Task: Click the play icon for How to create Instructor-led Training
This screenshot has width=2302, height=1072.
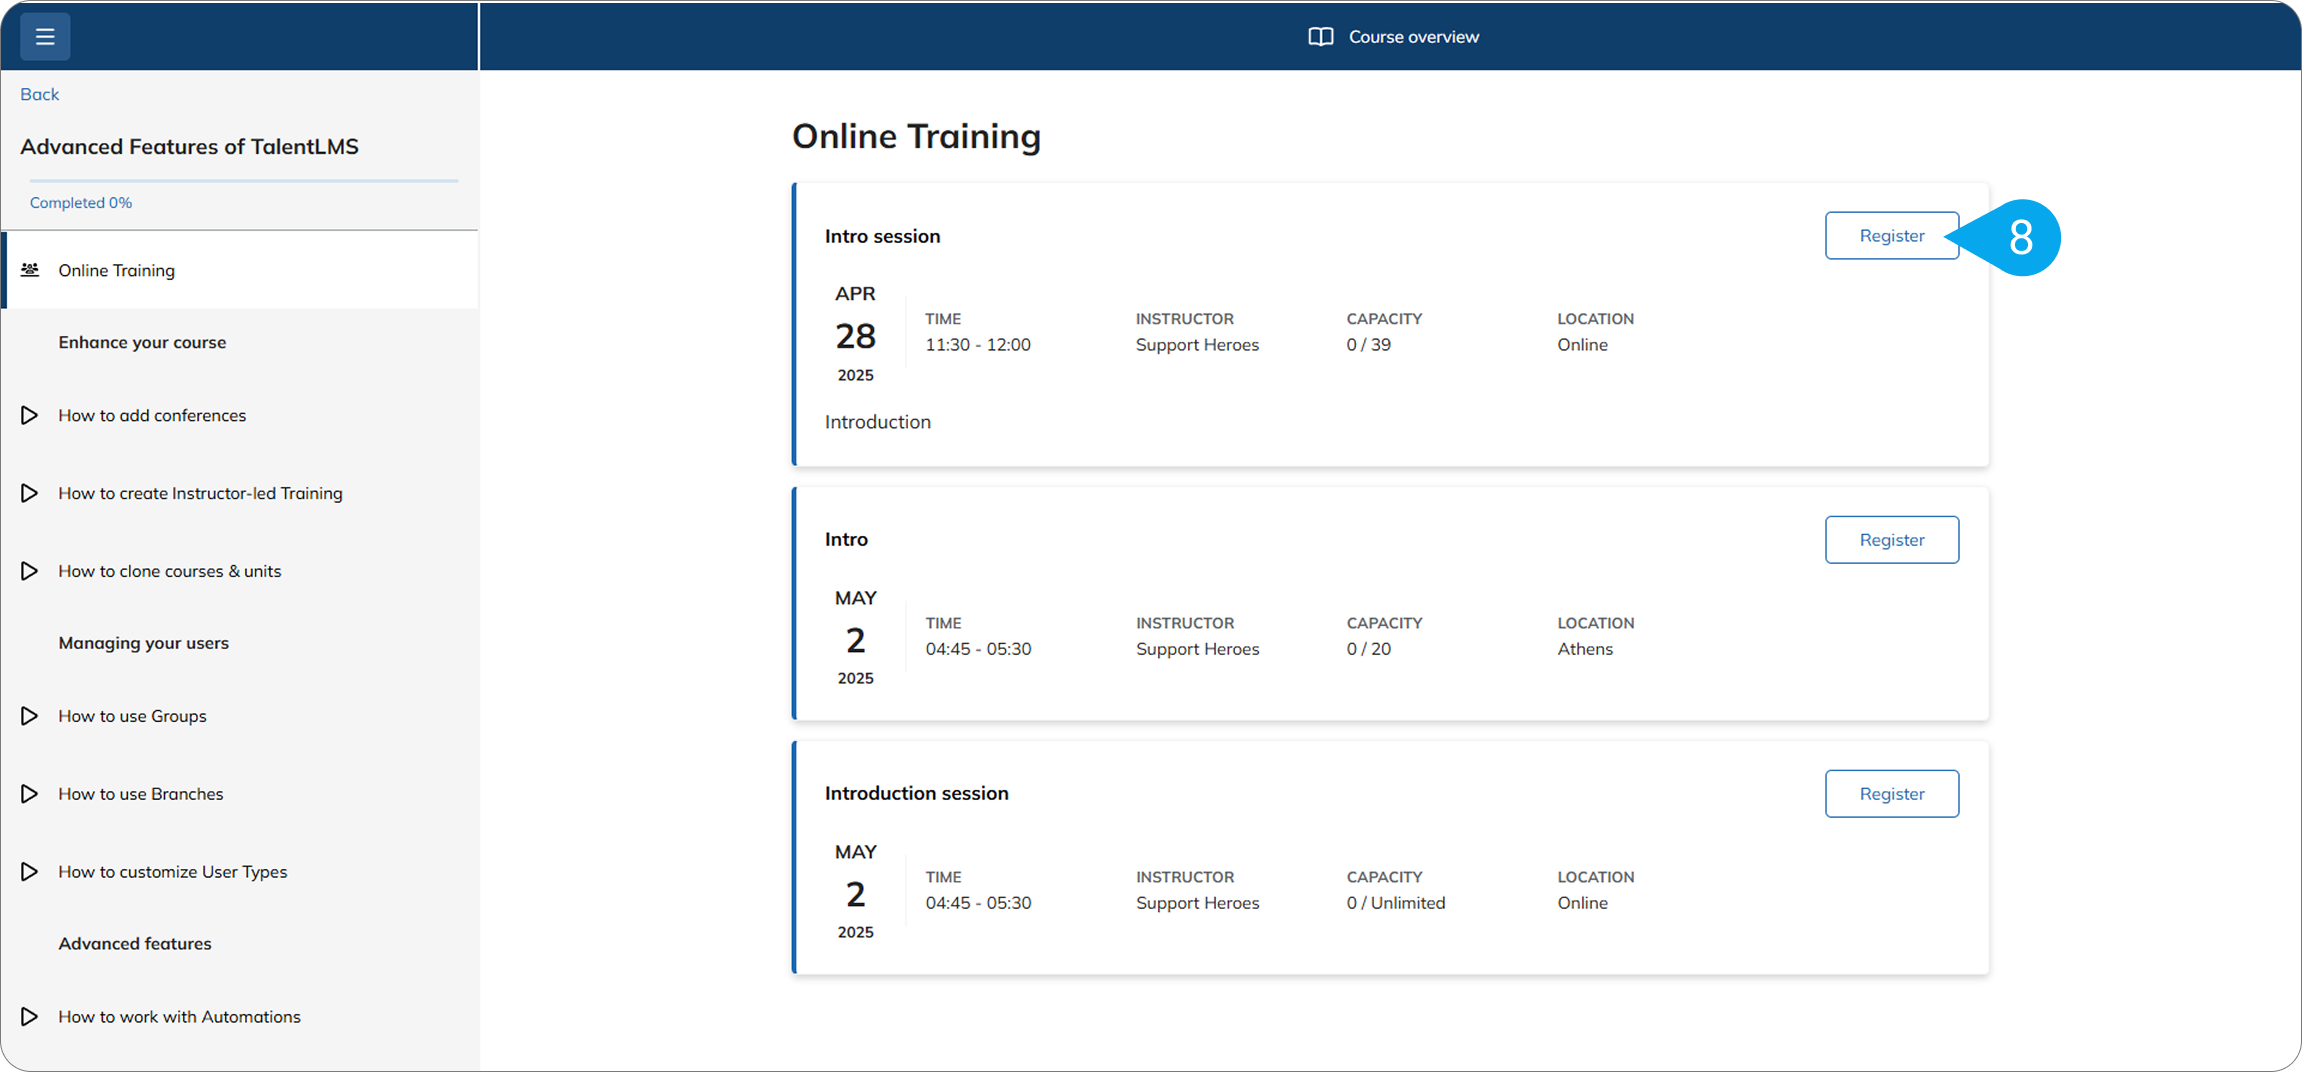Action: point(30,493)
